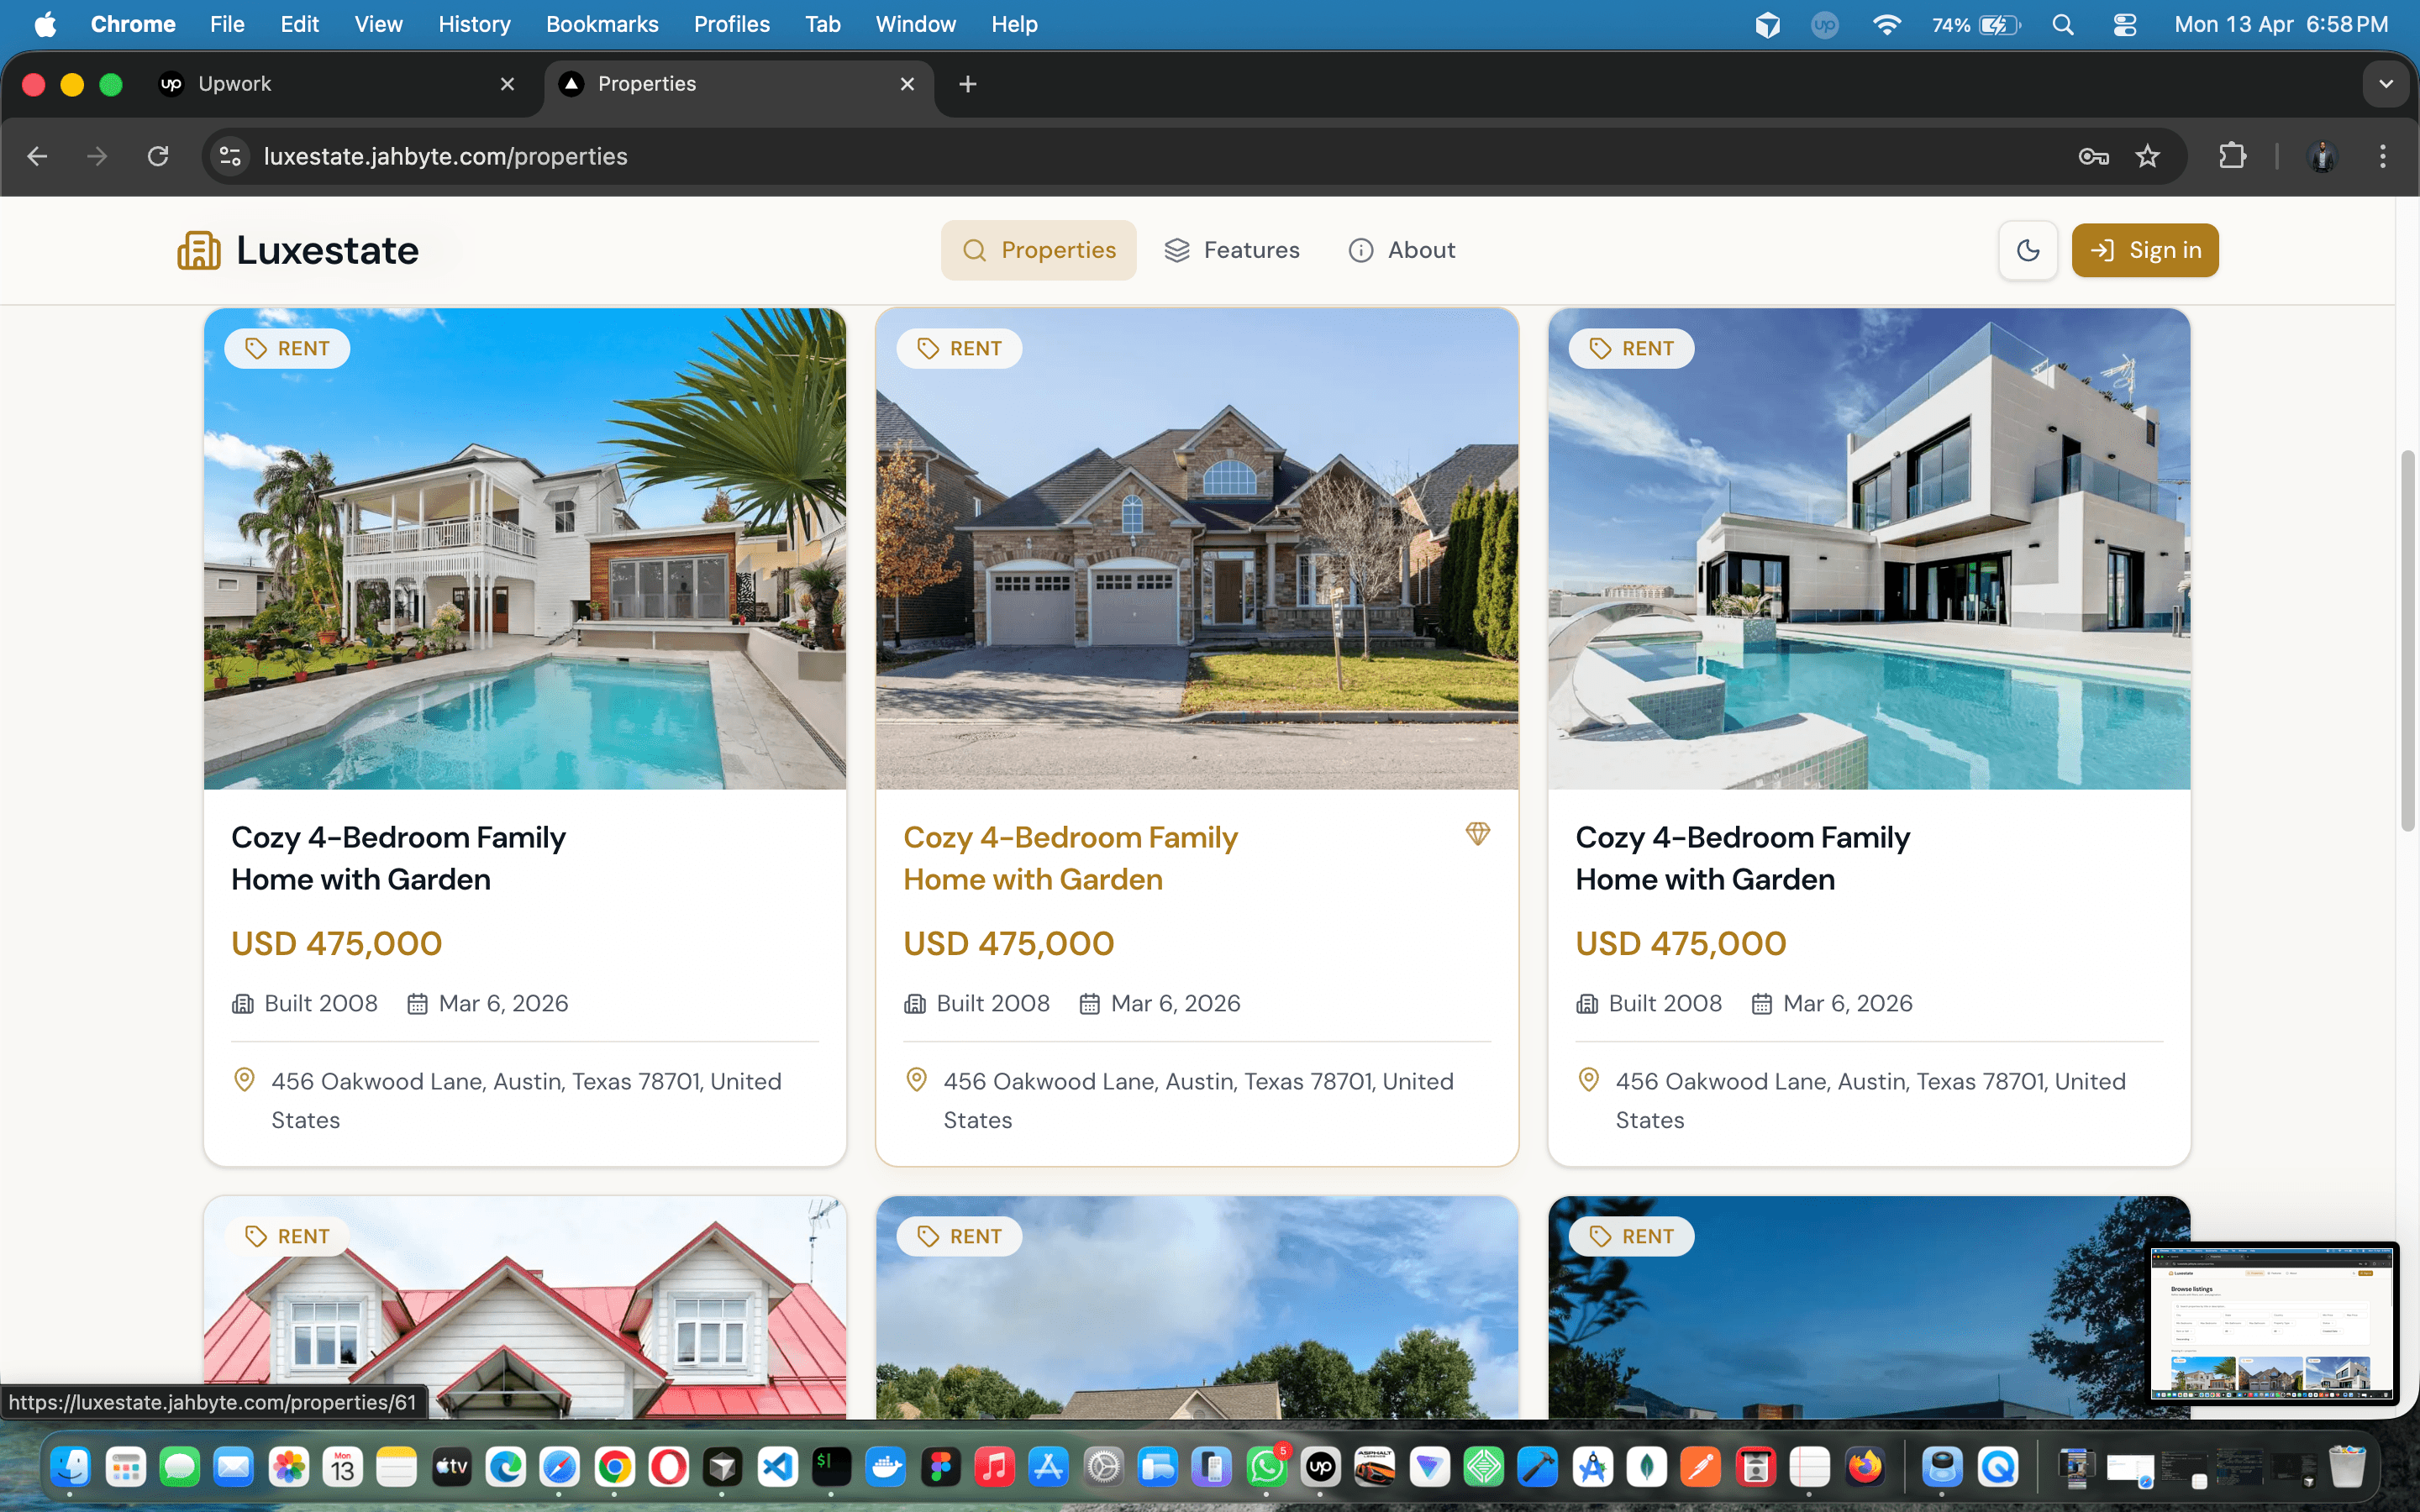Open the Features navigation link
Viewport: 2420px width, 1512px height.
[x=1232, y=250]
